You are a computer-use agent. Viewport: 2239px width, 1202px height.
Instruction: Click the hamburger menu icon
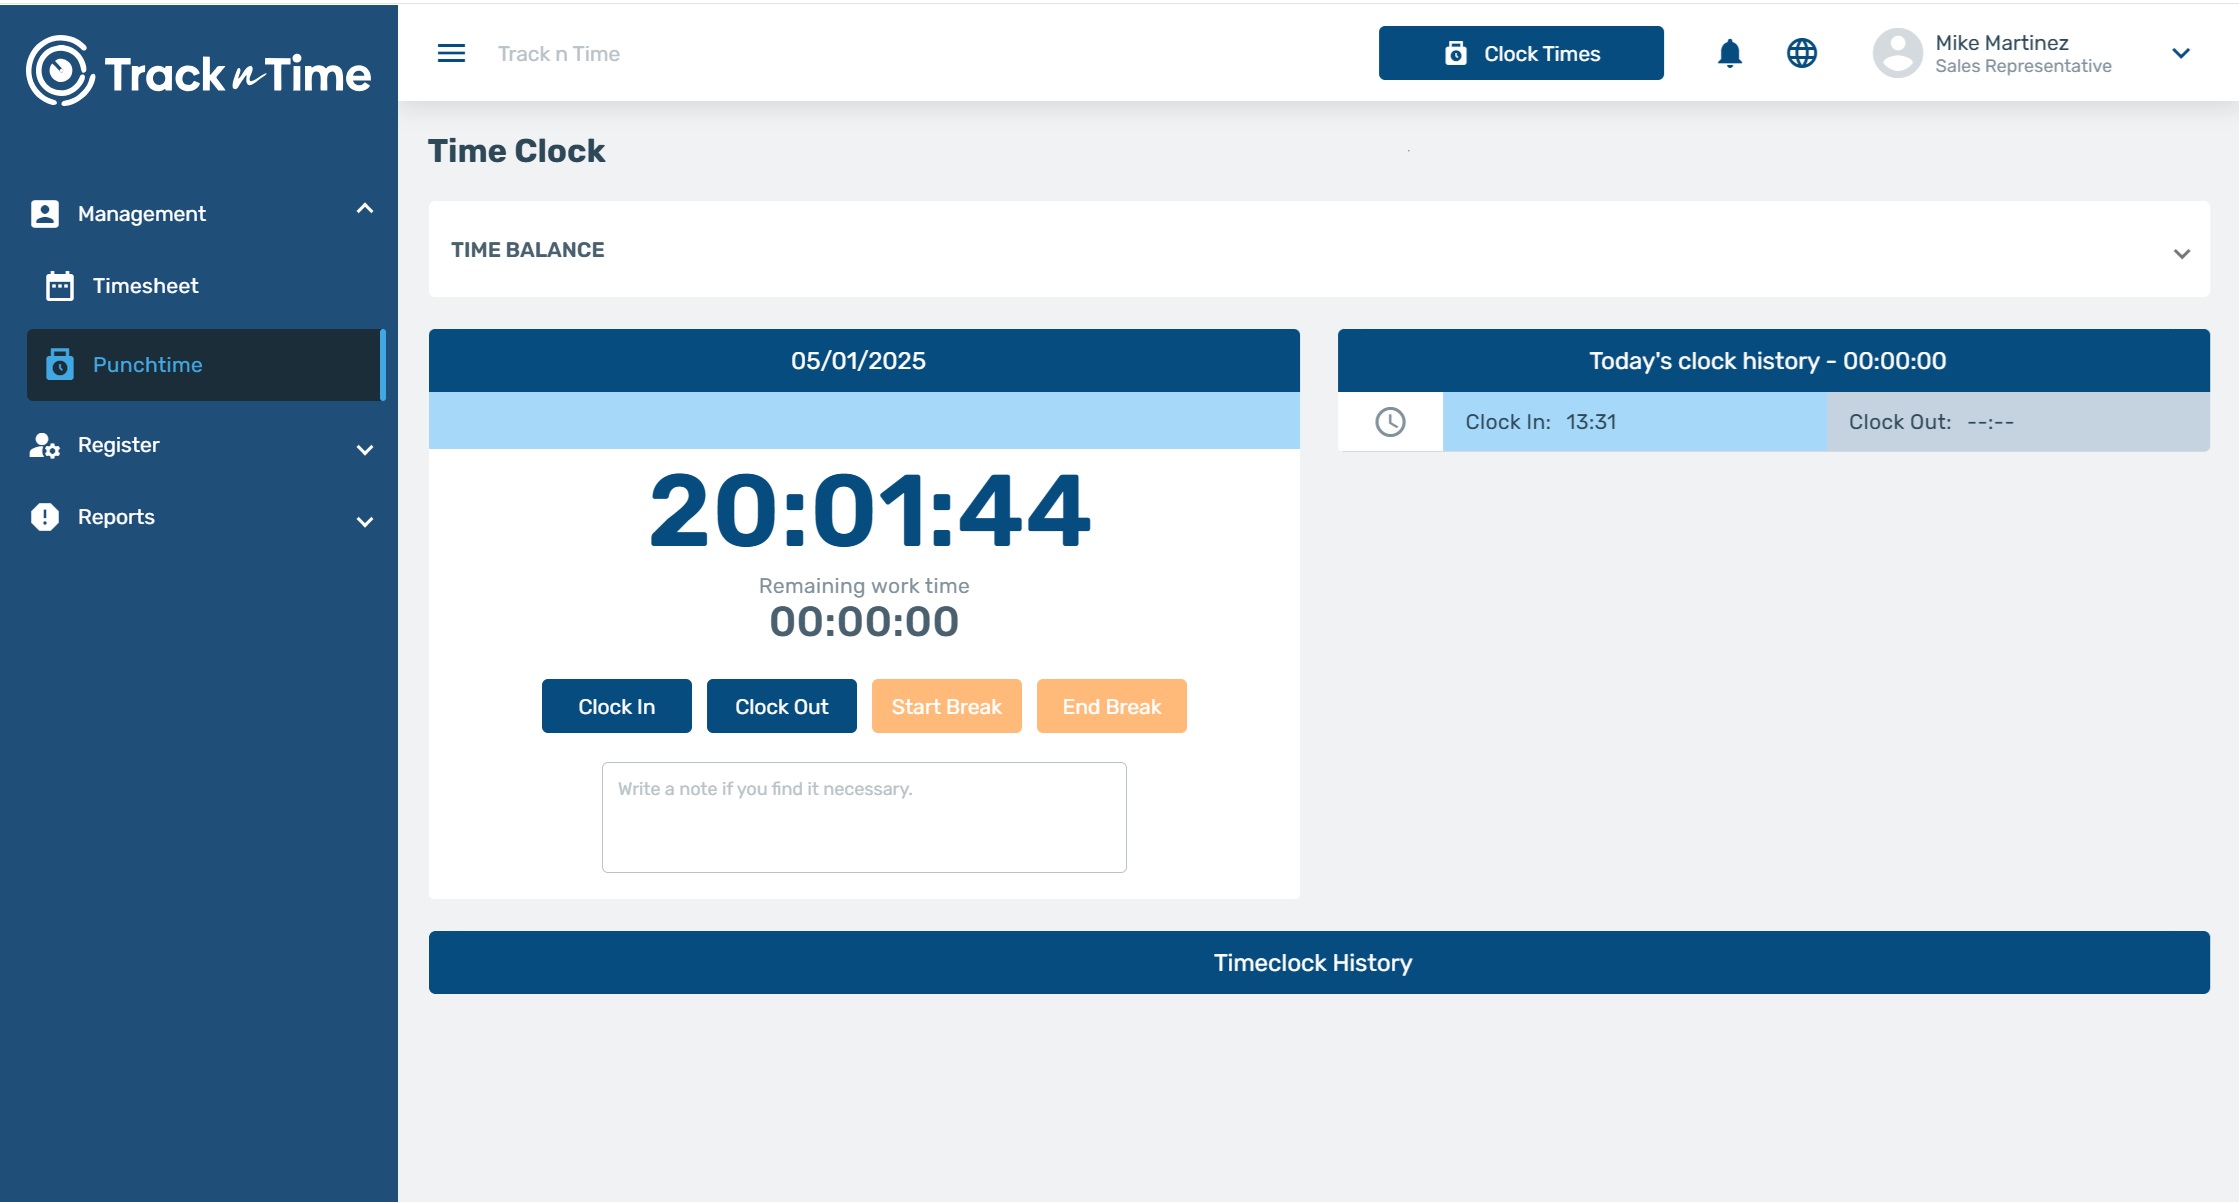tap(451, 53)
